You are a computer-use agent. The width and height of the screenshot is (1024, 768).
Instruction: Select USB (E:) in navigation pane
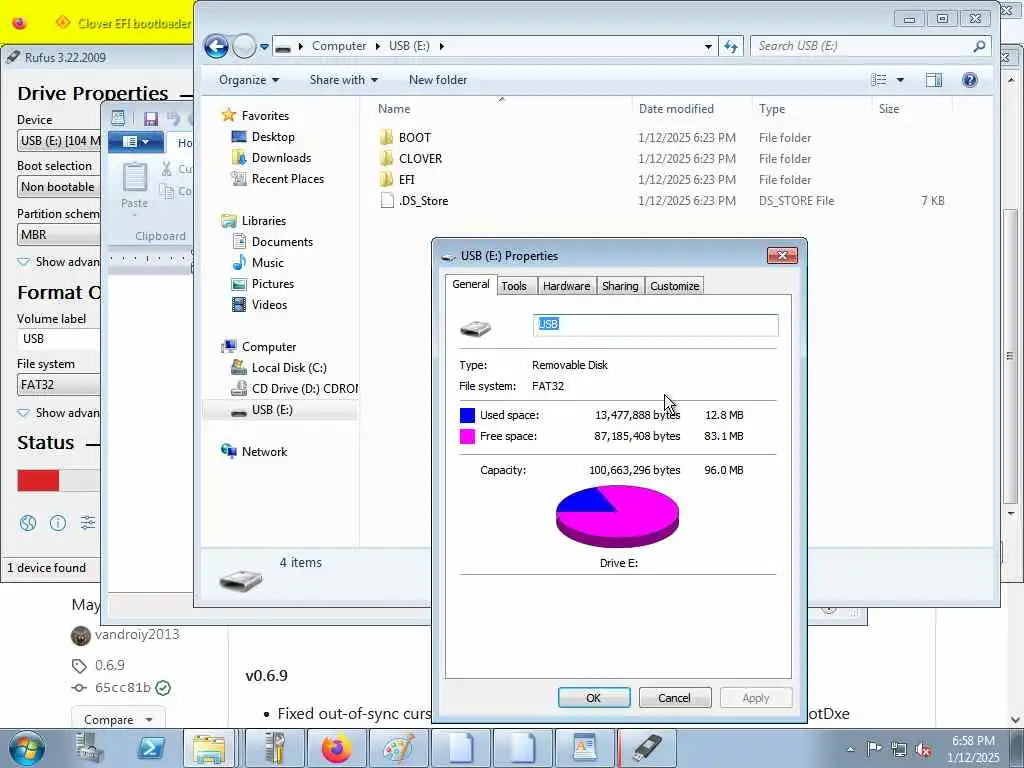[x=272, y=409]
